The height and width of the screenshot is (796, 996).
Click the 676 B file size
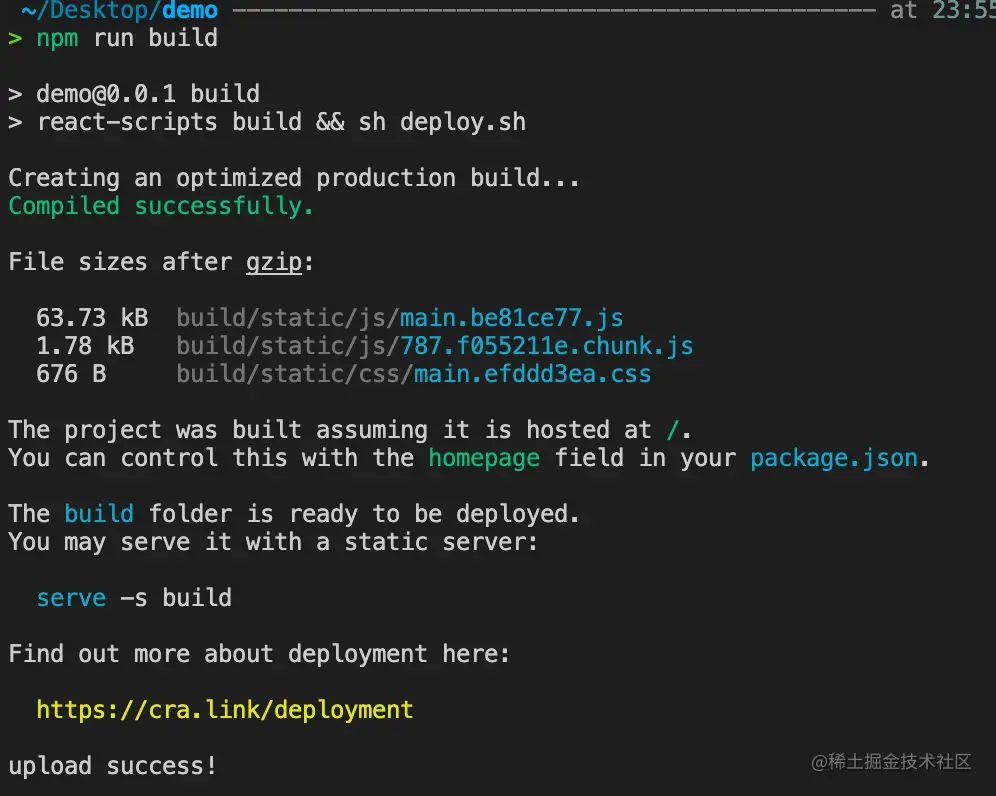click(x=71, y=374)
